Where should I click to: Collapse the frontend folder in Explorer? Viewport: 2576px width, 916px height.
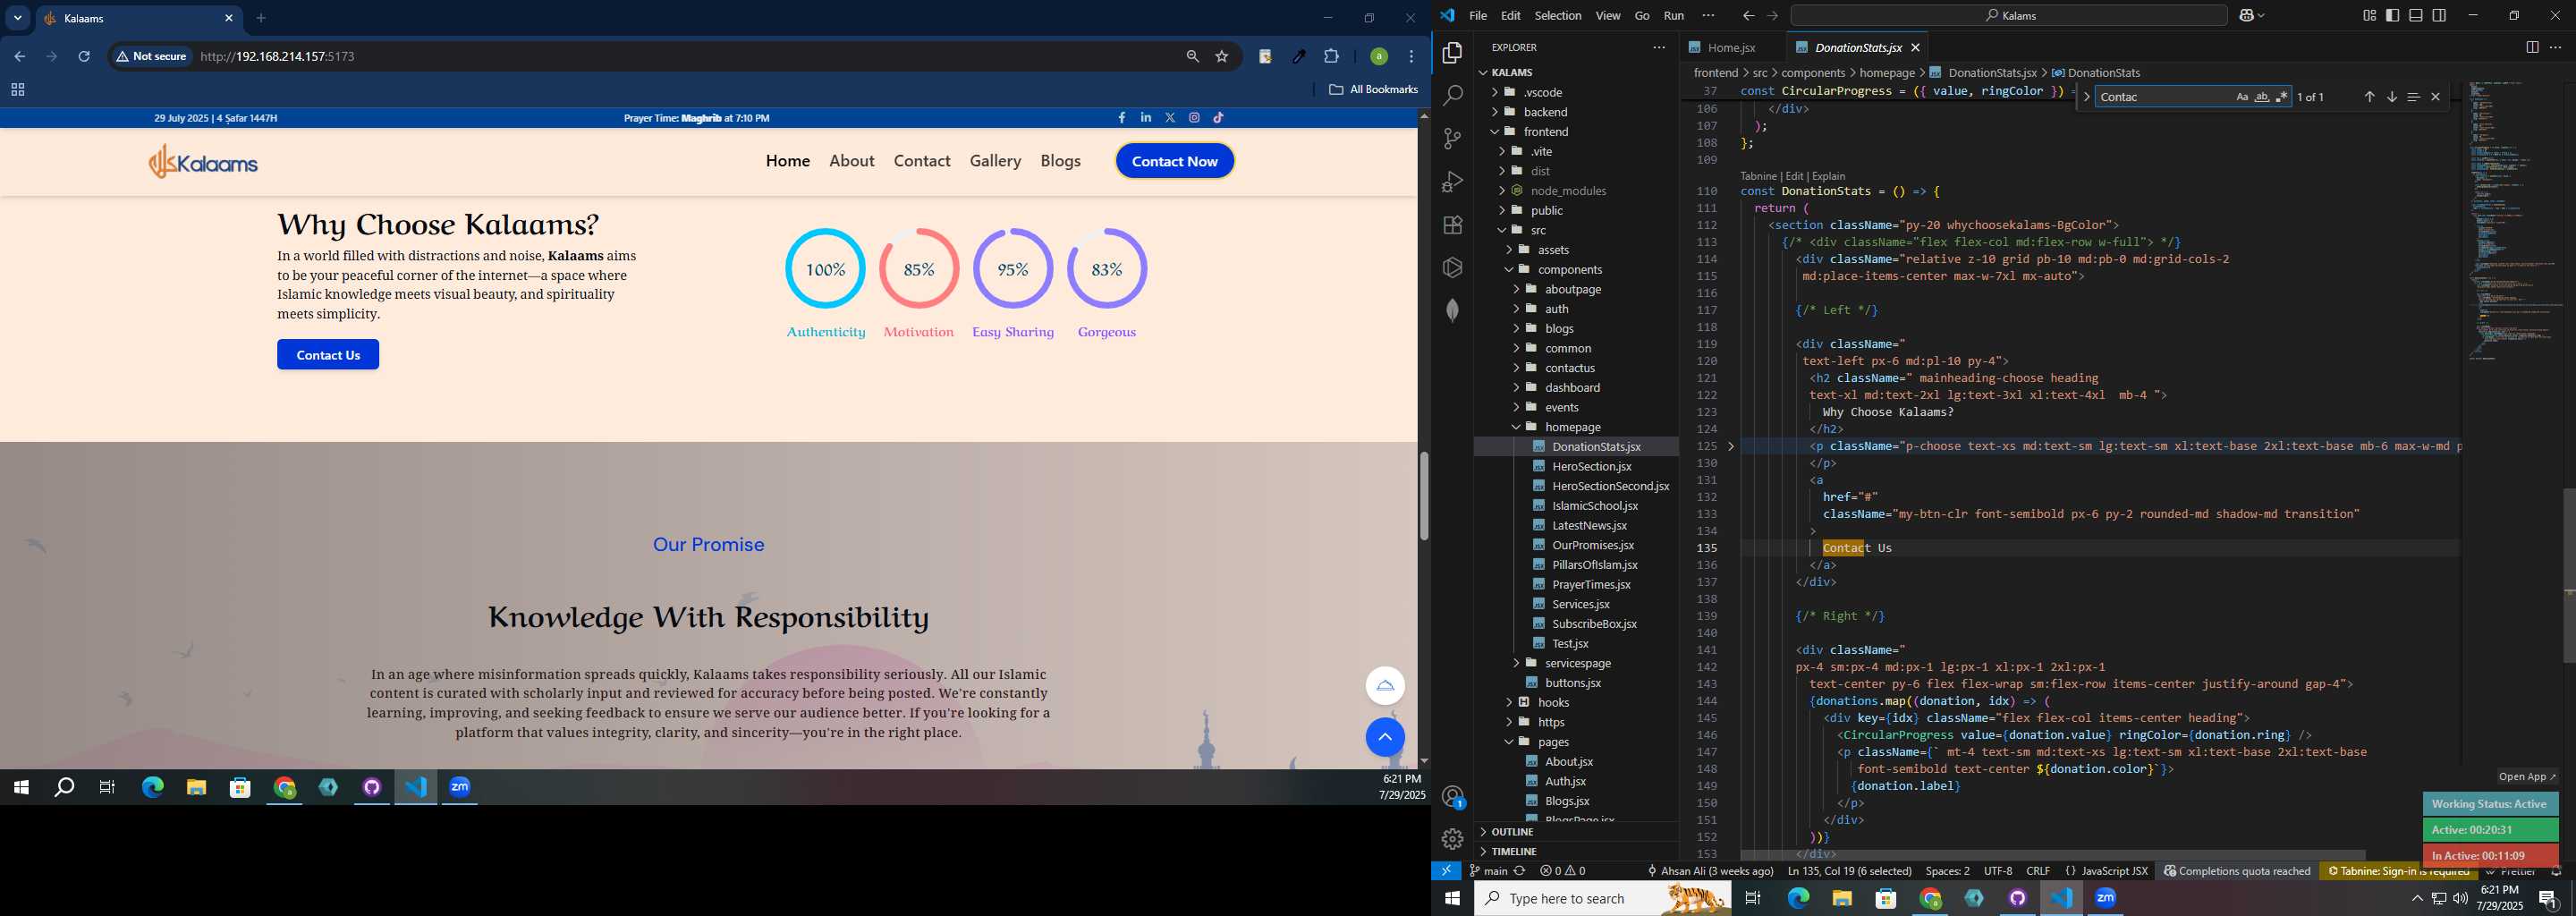[1494, 132]
